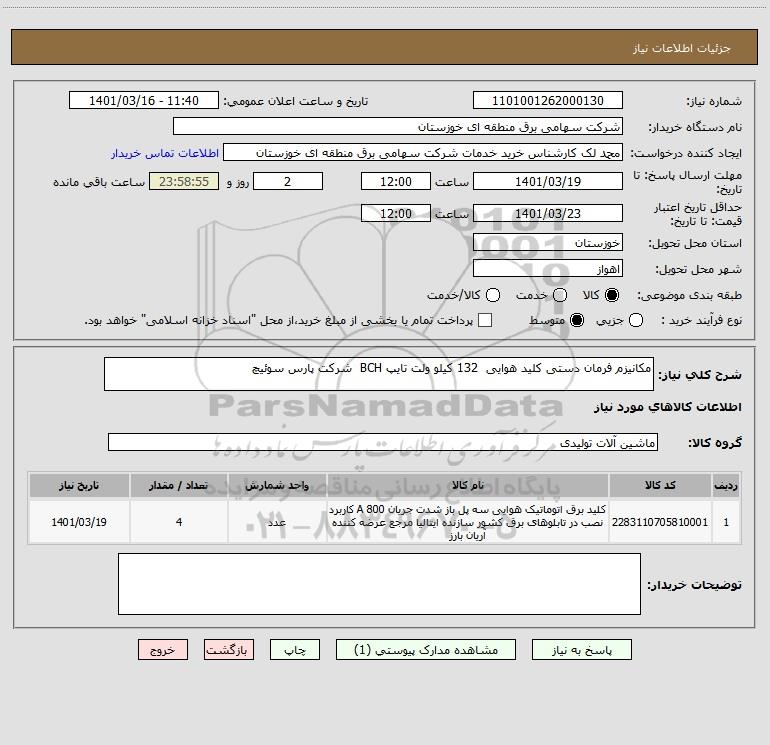This screenshot has width=770, height=745.
Task: Click the buyer notes text area
Action: point(379,584)
